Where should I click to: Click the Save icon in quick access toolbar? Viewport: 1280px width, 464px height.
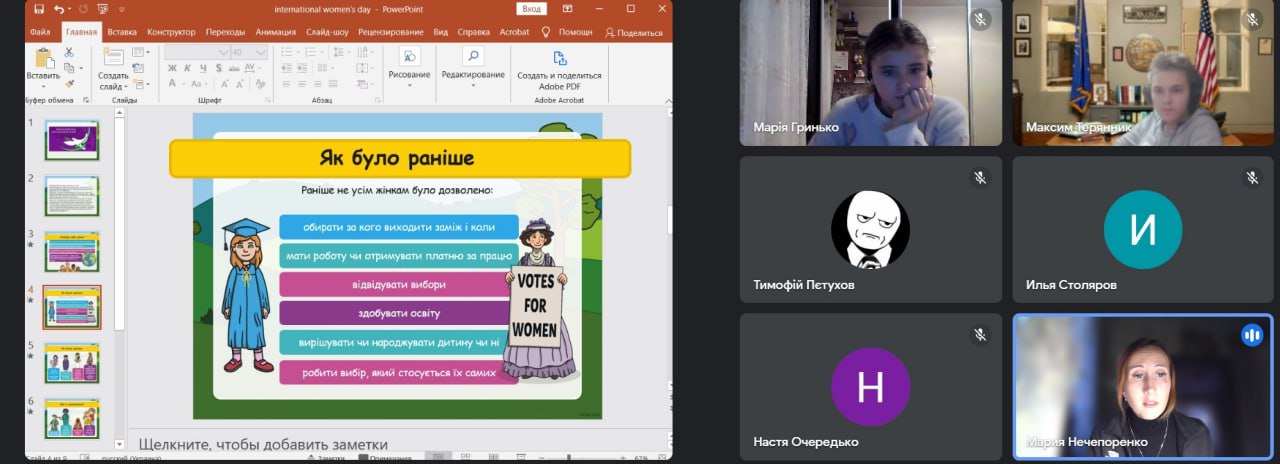[x=38, y=9]
